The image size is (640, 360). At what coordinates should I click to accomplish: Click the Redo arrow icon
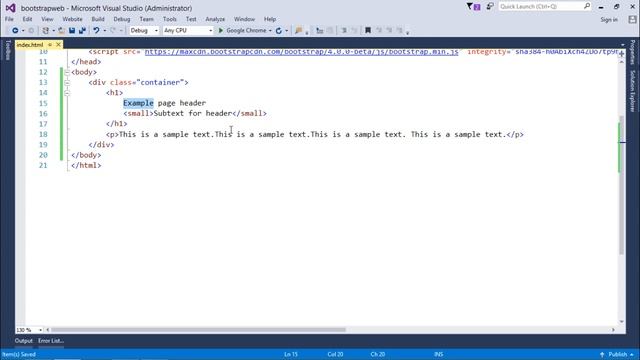(113, 31)
